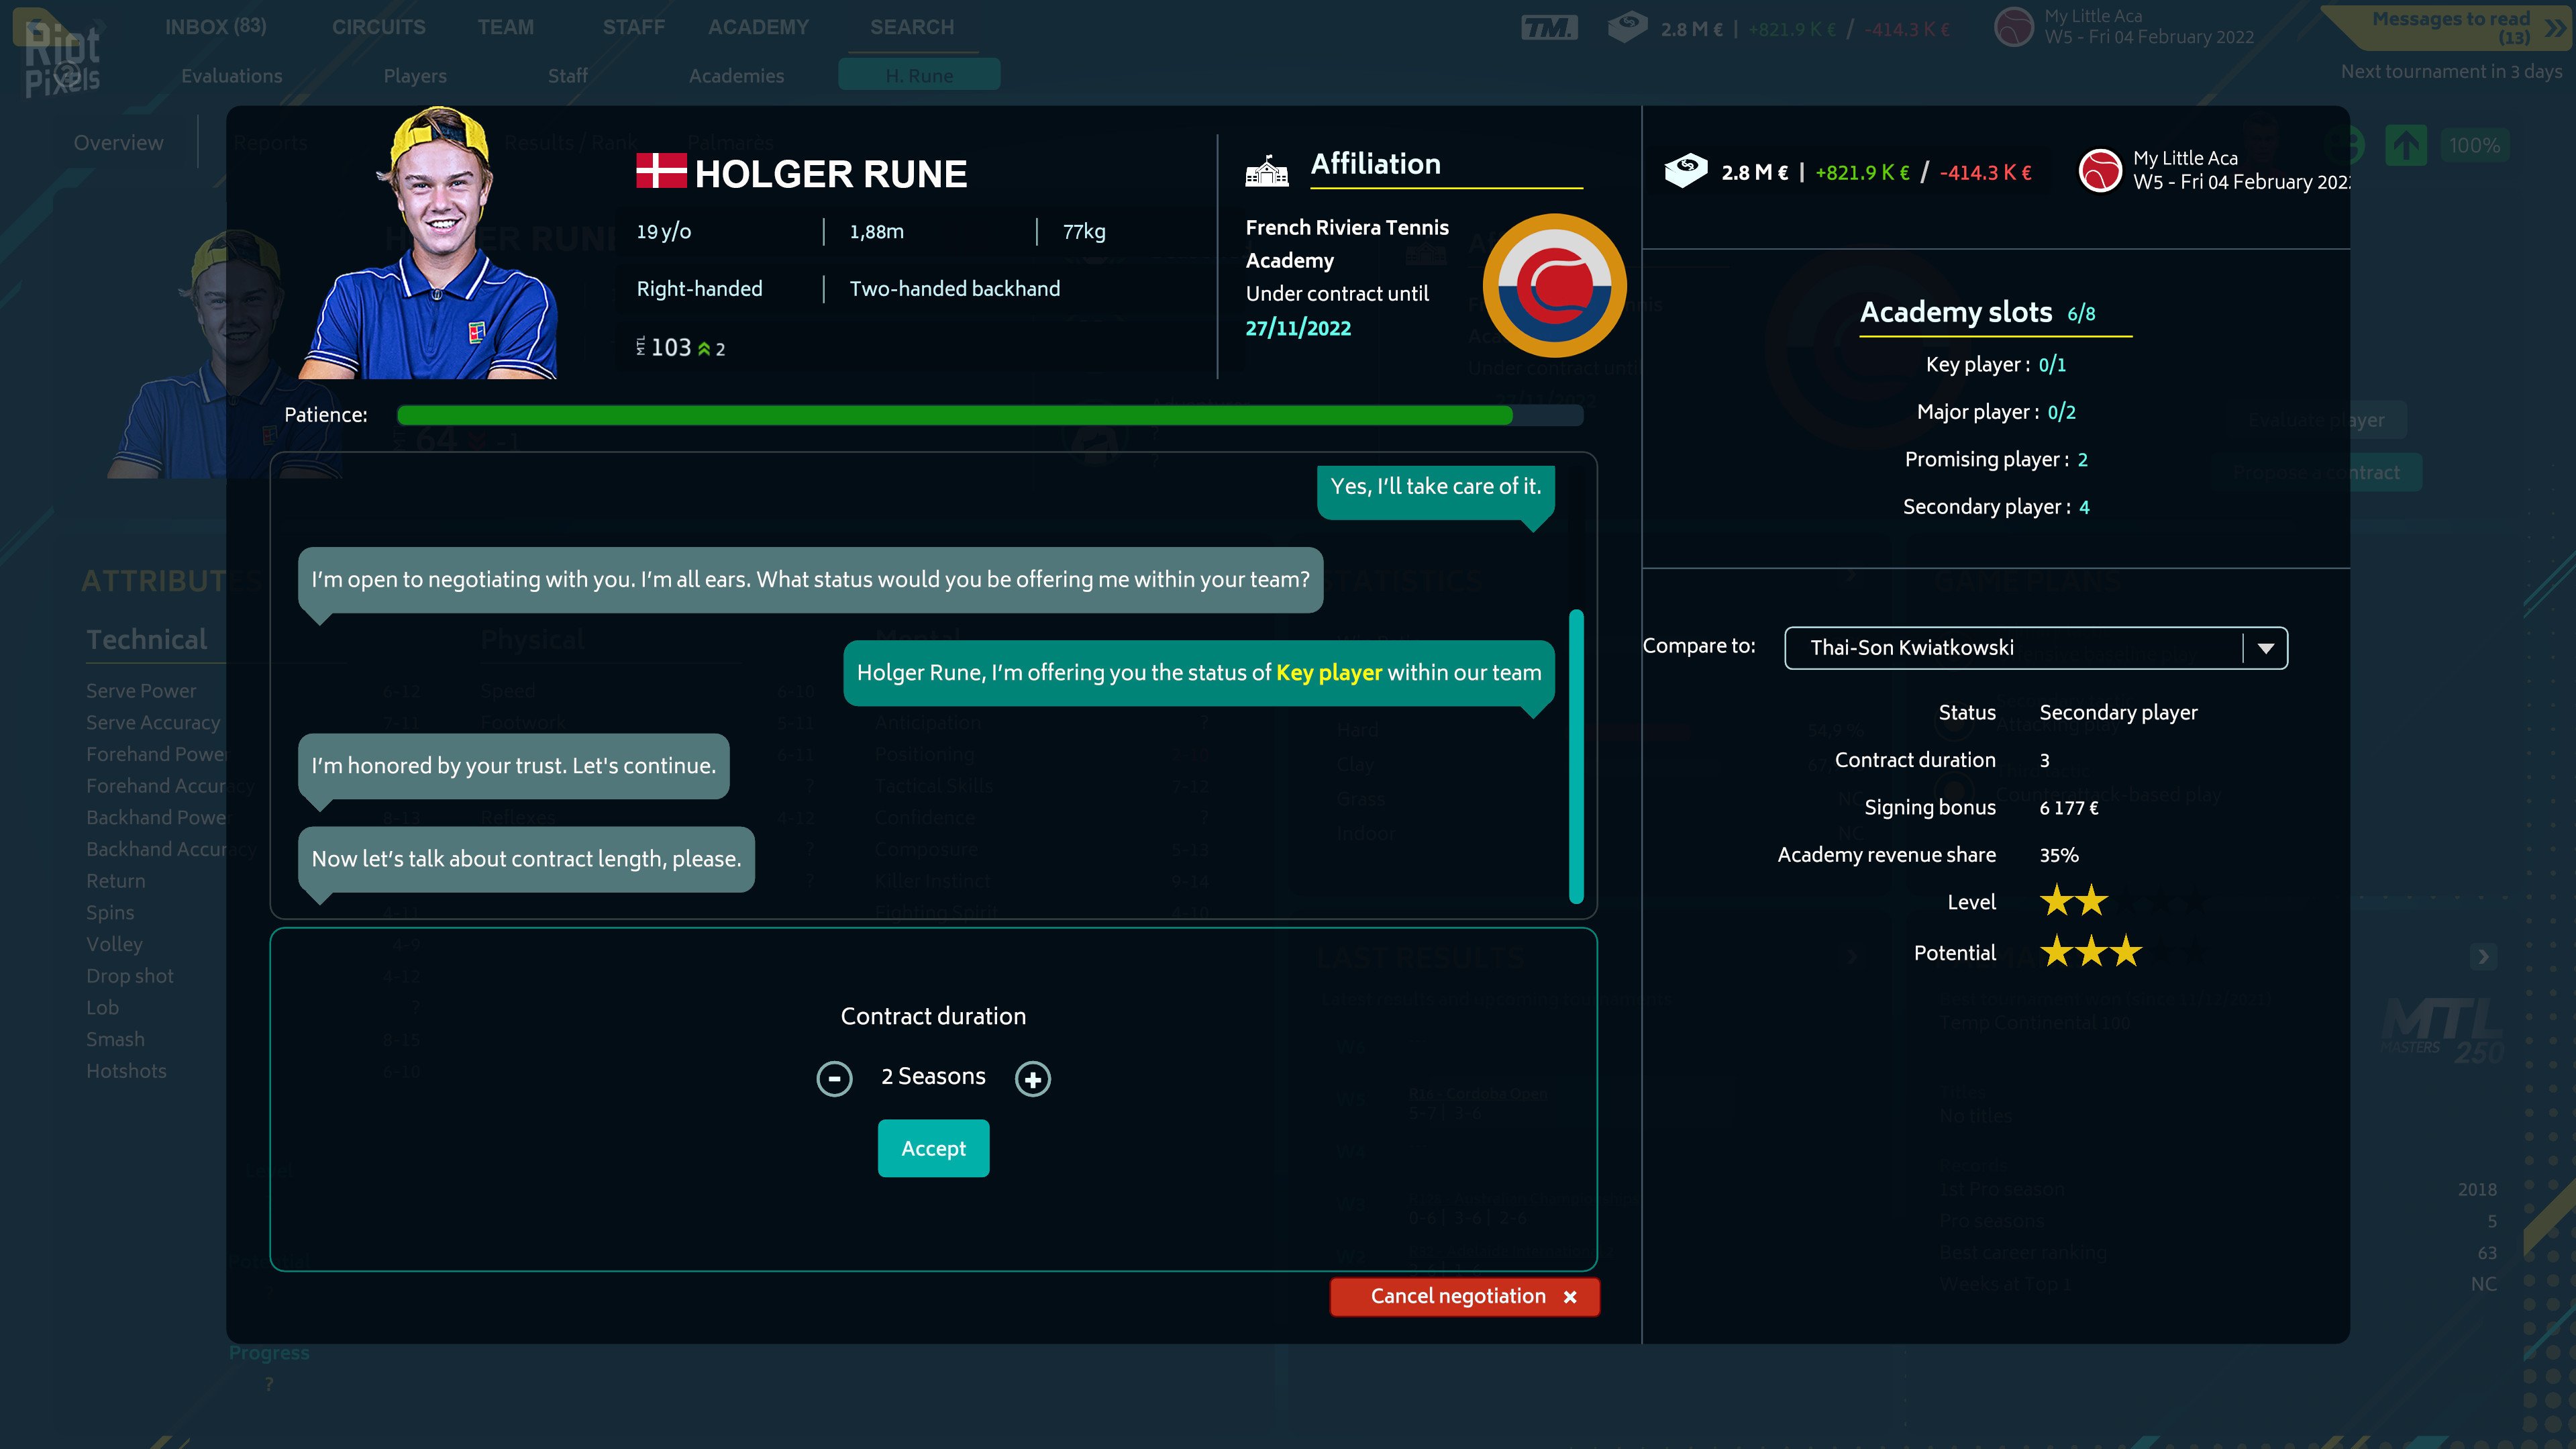This screenshot has width=2576, height=1449.
Task: Open the Compare to player dropdown
Action: [2266, 648]
